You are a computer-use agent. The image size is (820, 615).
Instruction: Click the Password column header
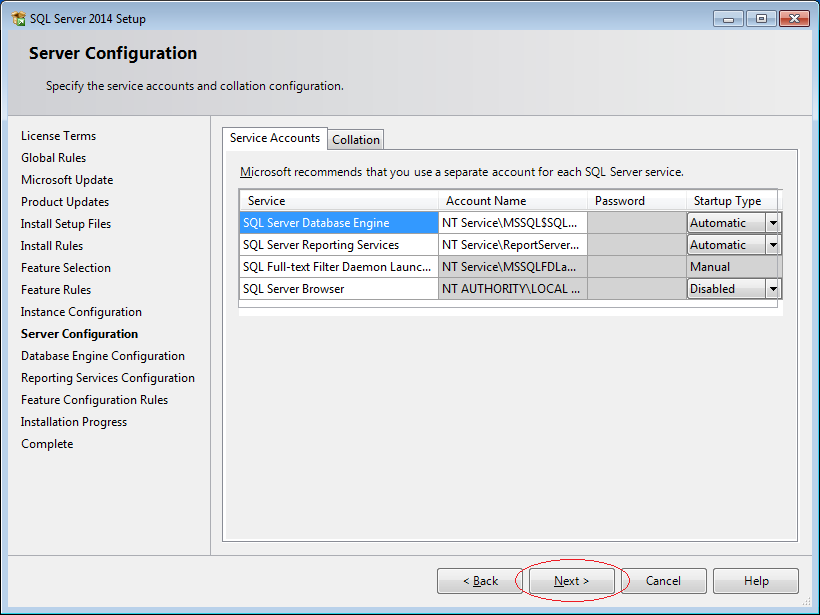coord(637,201)
